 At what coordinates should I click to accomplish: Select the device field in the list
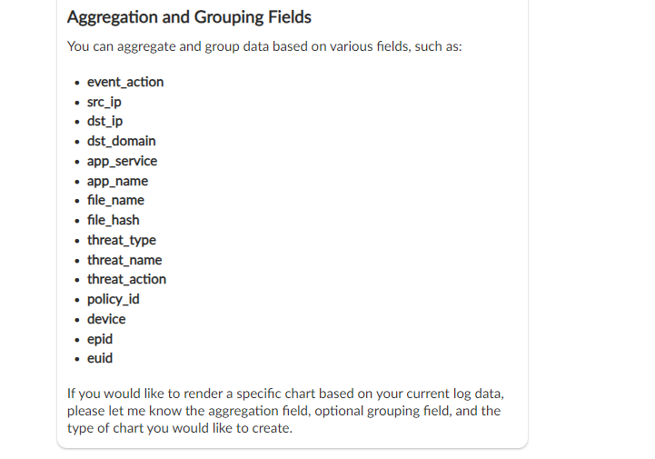coord(106,319)
